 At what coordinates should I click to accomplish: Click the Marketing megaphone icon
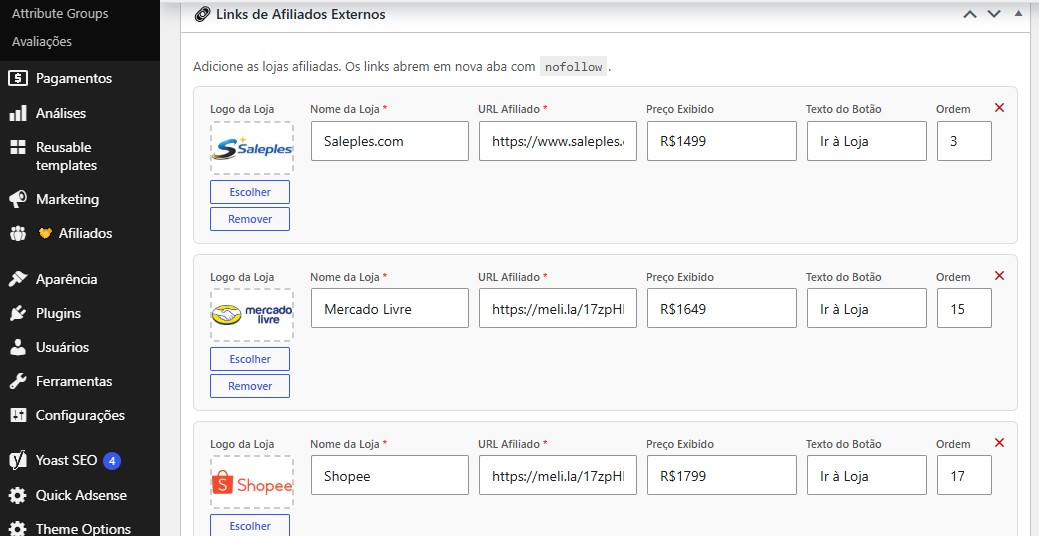click(x=18, y=199)
